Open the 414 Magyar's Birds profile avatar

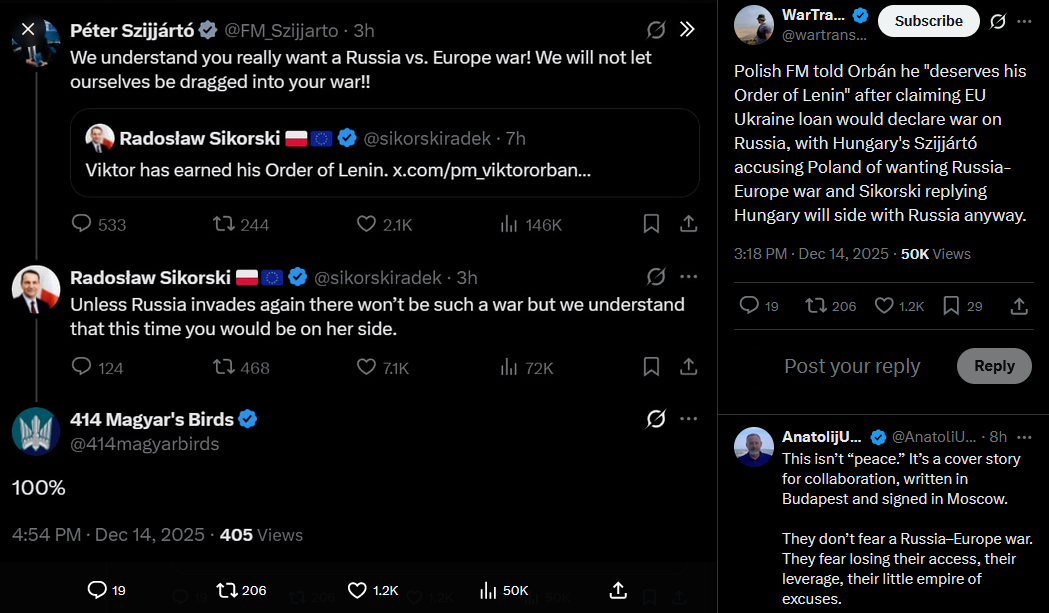36,431
